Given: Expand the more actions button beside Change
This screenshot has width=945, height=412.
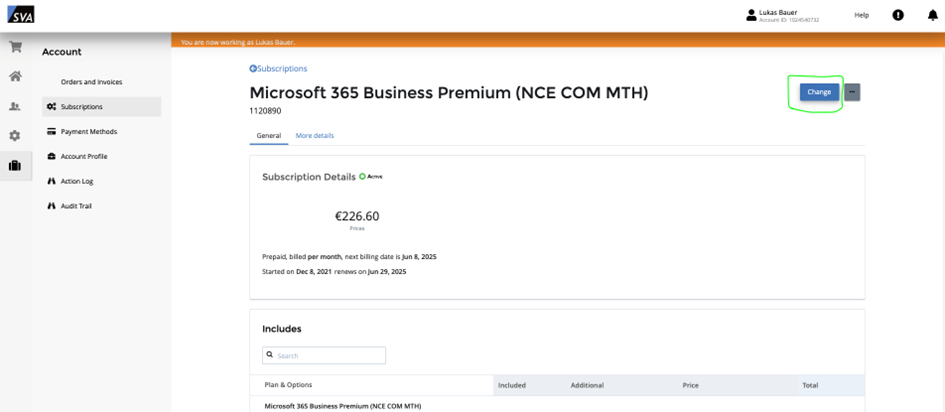Looking at the screenshot, I should [852, 92].
